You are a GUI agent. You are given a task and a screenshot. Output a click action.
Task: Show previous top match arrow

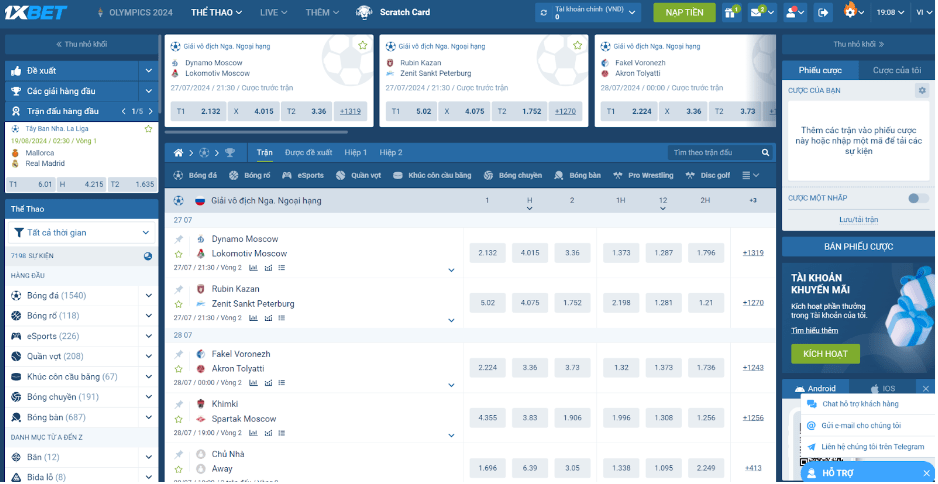coord(124,111)
